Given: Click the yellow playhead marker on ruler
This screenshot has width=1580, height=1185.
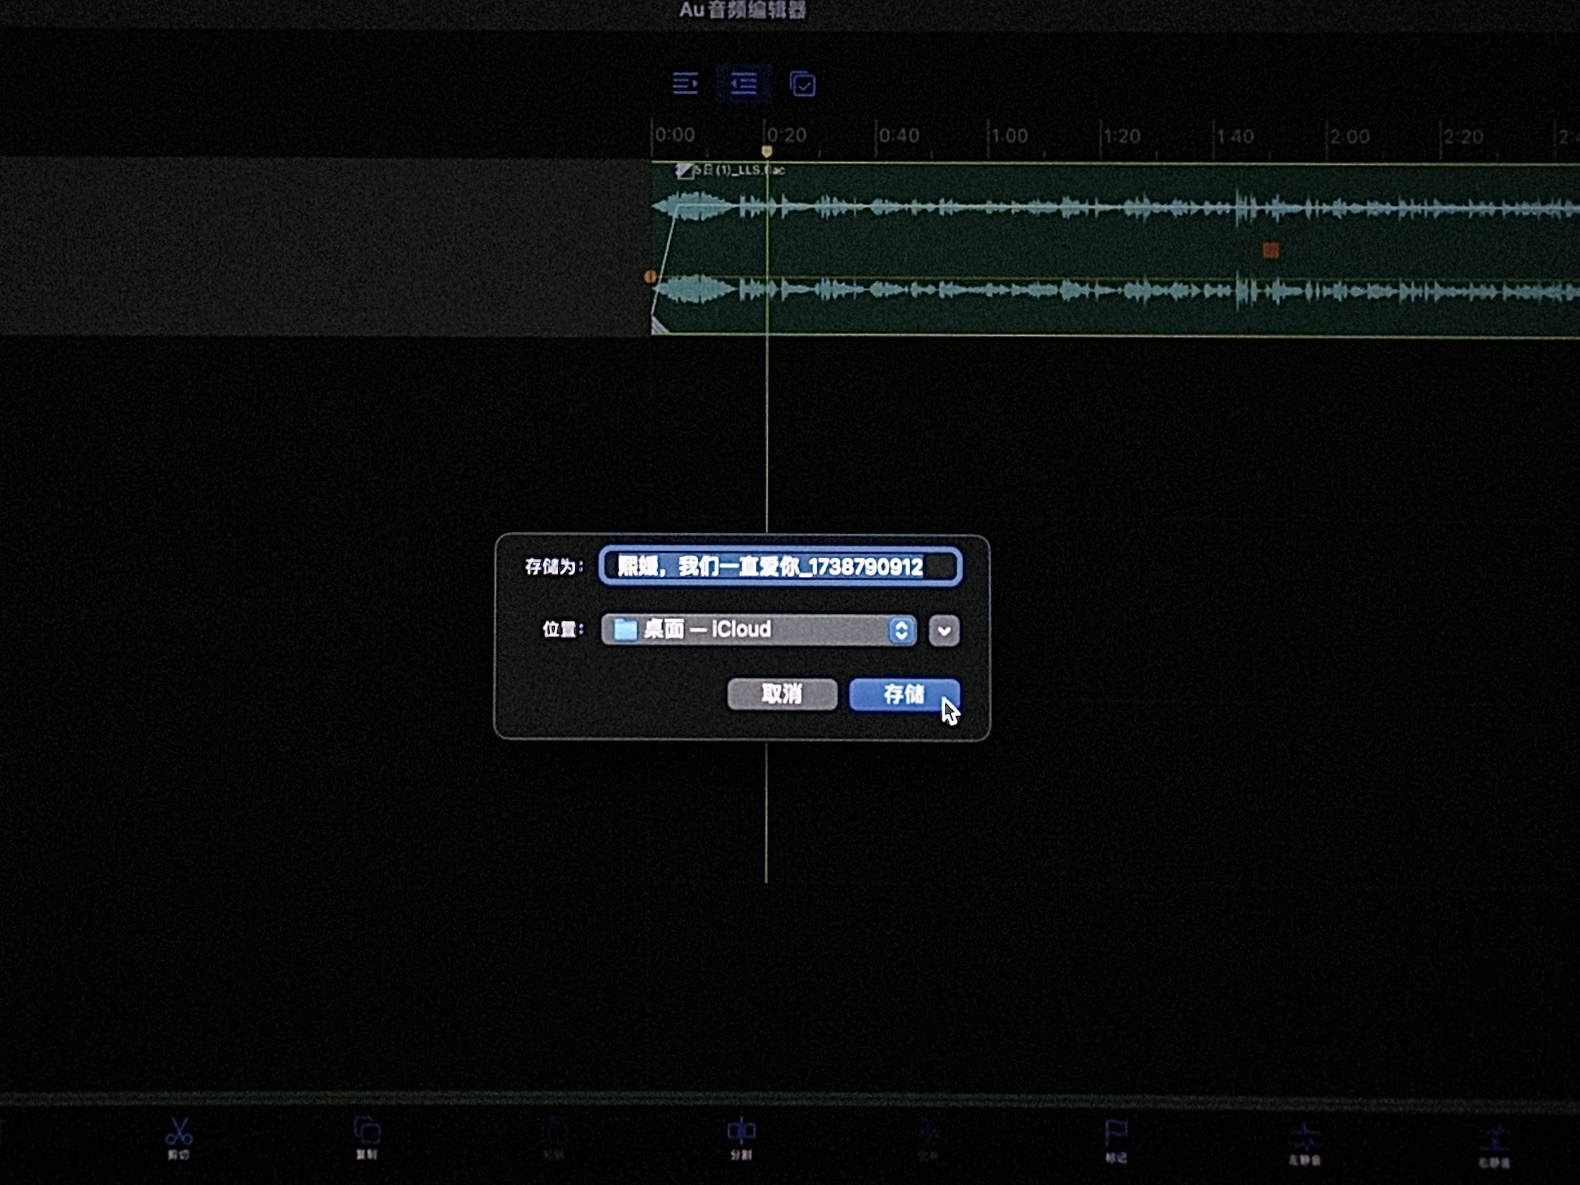Looking at the screenshot, I should tap(767, 151).
